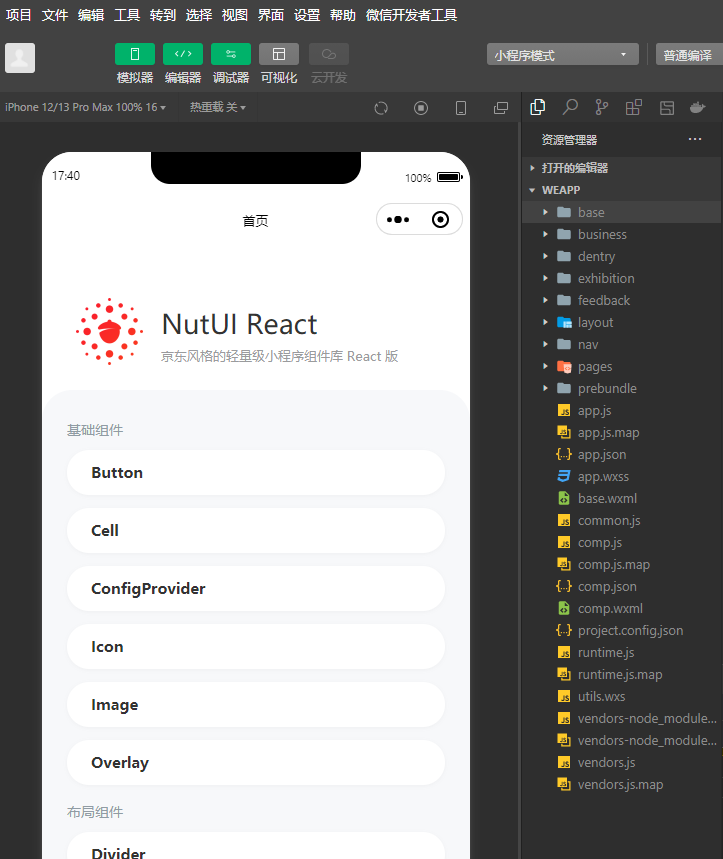Open the comp.js file
This screenshot has height=859, width=723.
622,542
